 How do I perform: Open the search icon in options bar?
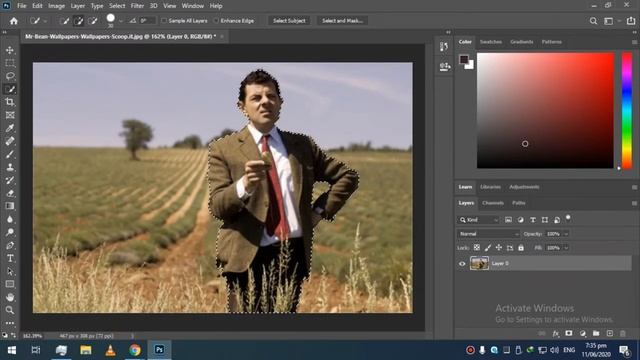click(x=593, y=21)
